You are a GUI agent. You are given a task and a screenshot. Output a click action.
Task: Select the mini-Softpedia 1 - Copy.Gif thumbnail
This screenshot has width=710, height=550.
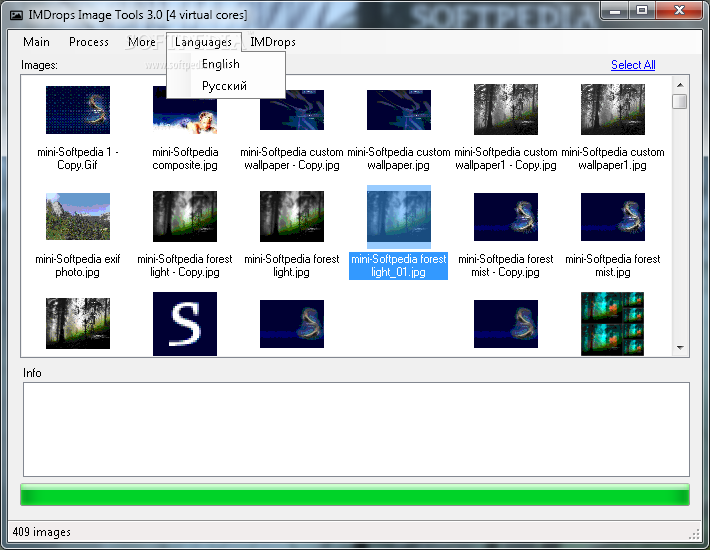pos(78,110)
